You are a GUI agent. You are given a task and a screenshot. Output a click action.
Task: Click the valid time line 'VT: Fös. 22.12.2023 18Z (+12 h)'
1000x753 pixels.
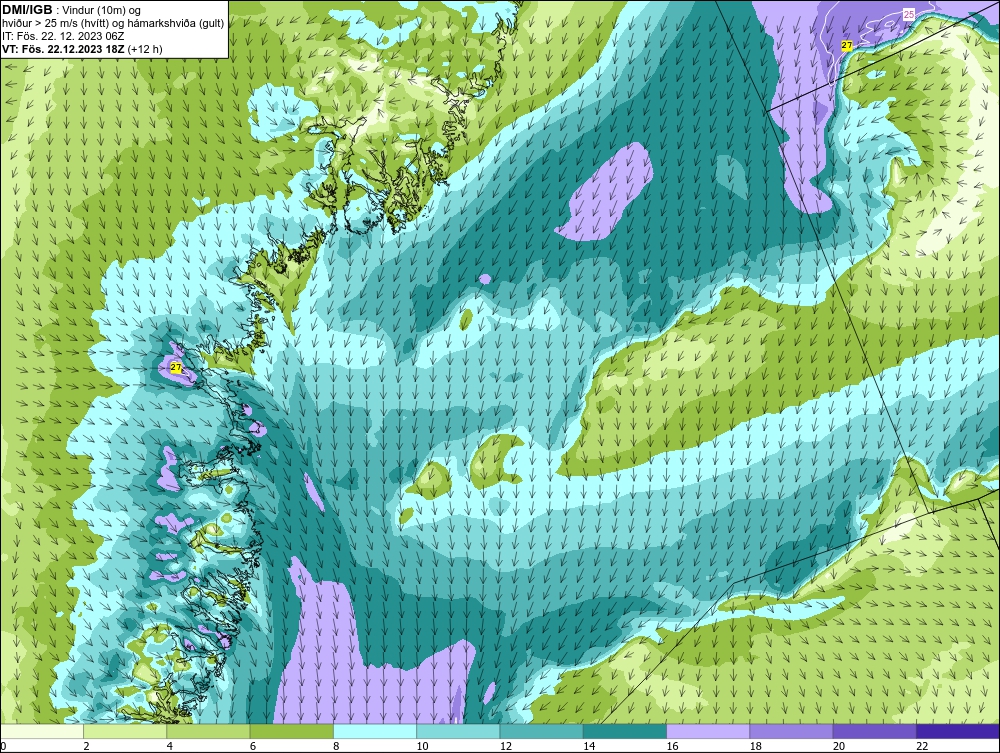coord(82,48)
